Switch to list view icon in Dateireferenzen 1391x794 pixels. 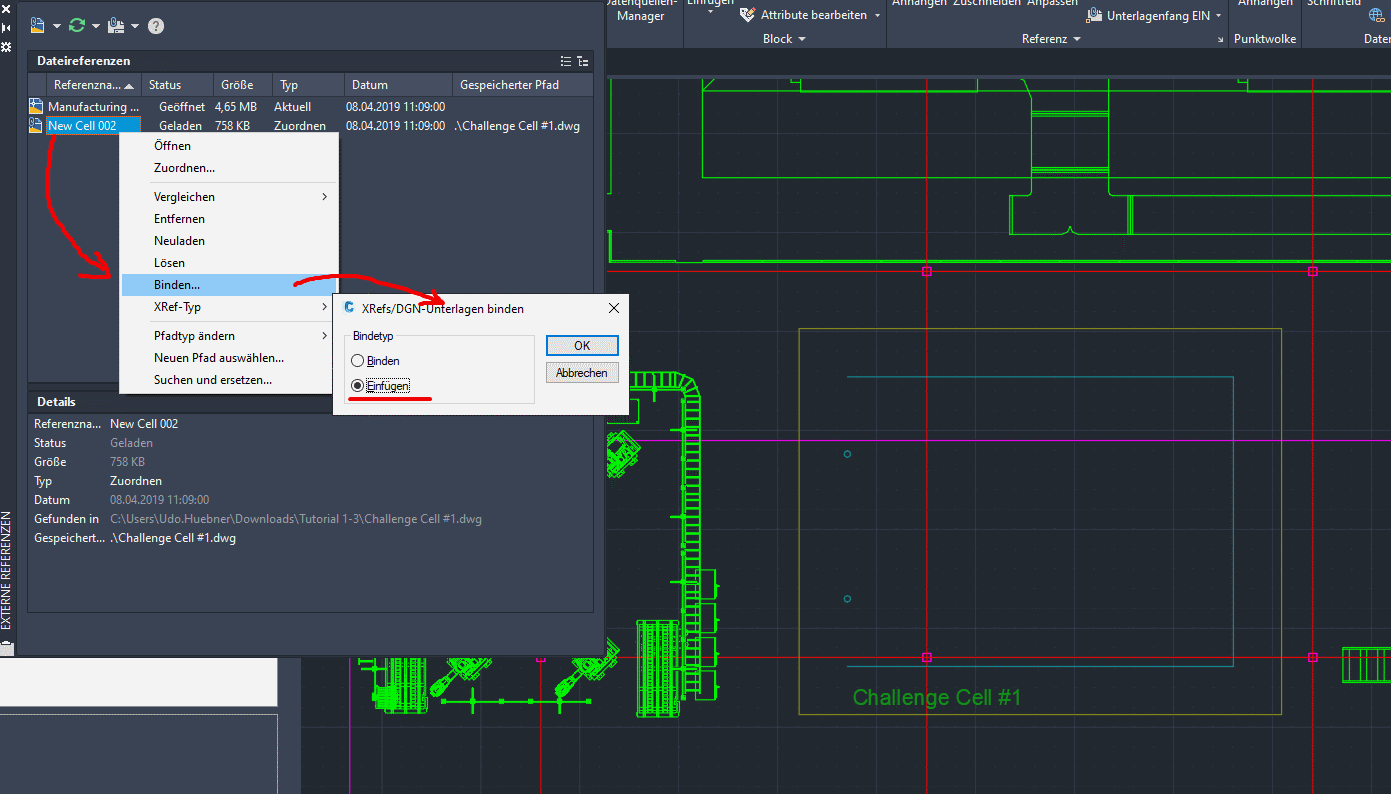(x=566, y=61)
